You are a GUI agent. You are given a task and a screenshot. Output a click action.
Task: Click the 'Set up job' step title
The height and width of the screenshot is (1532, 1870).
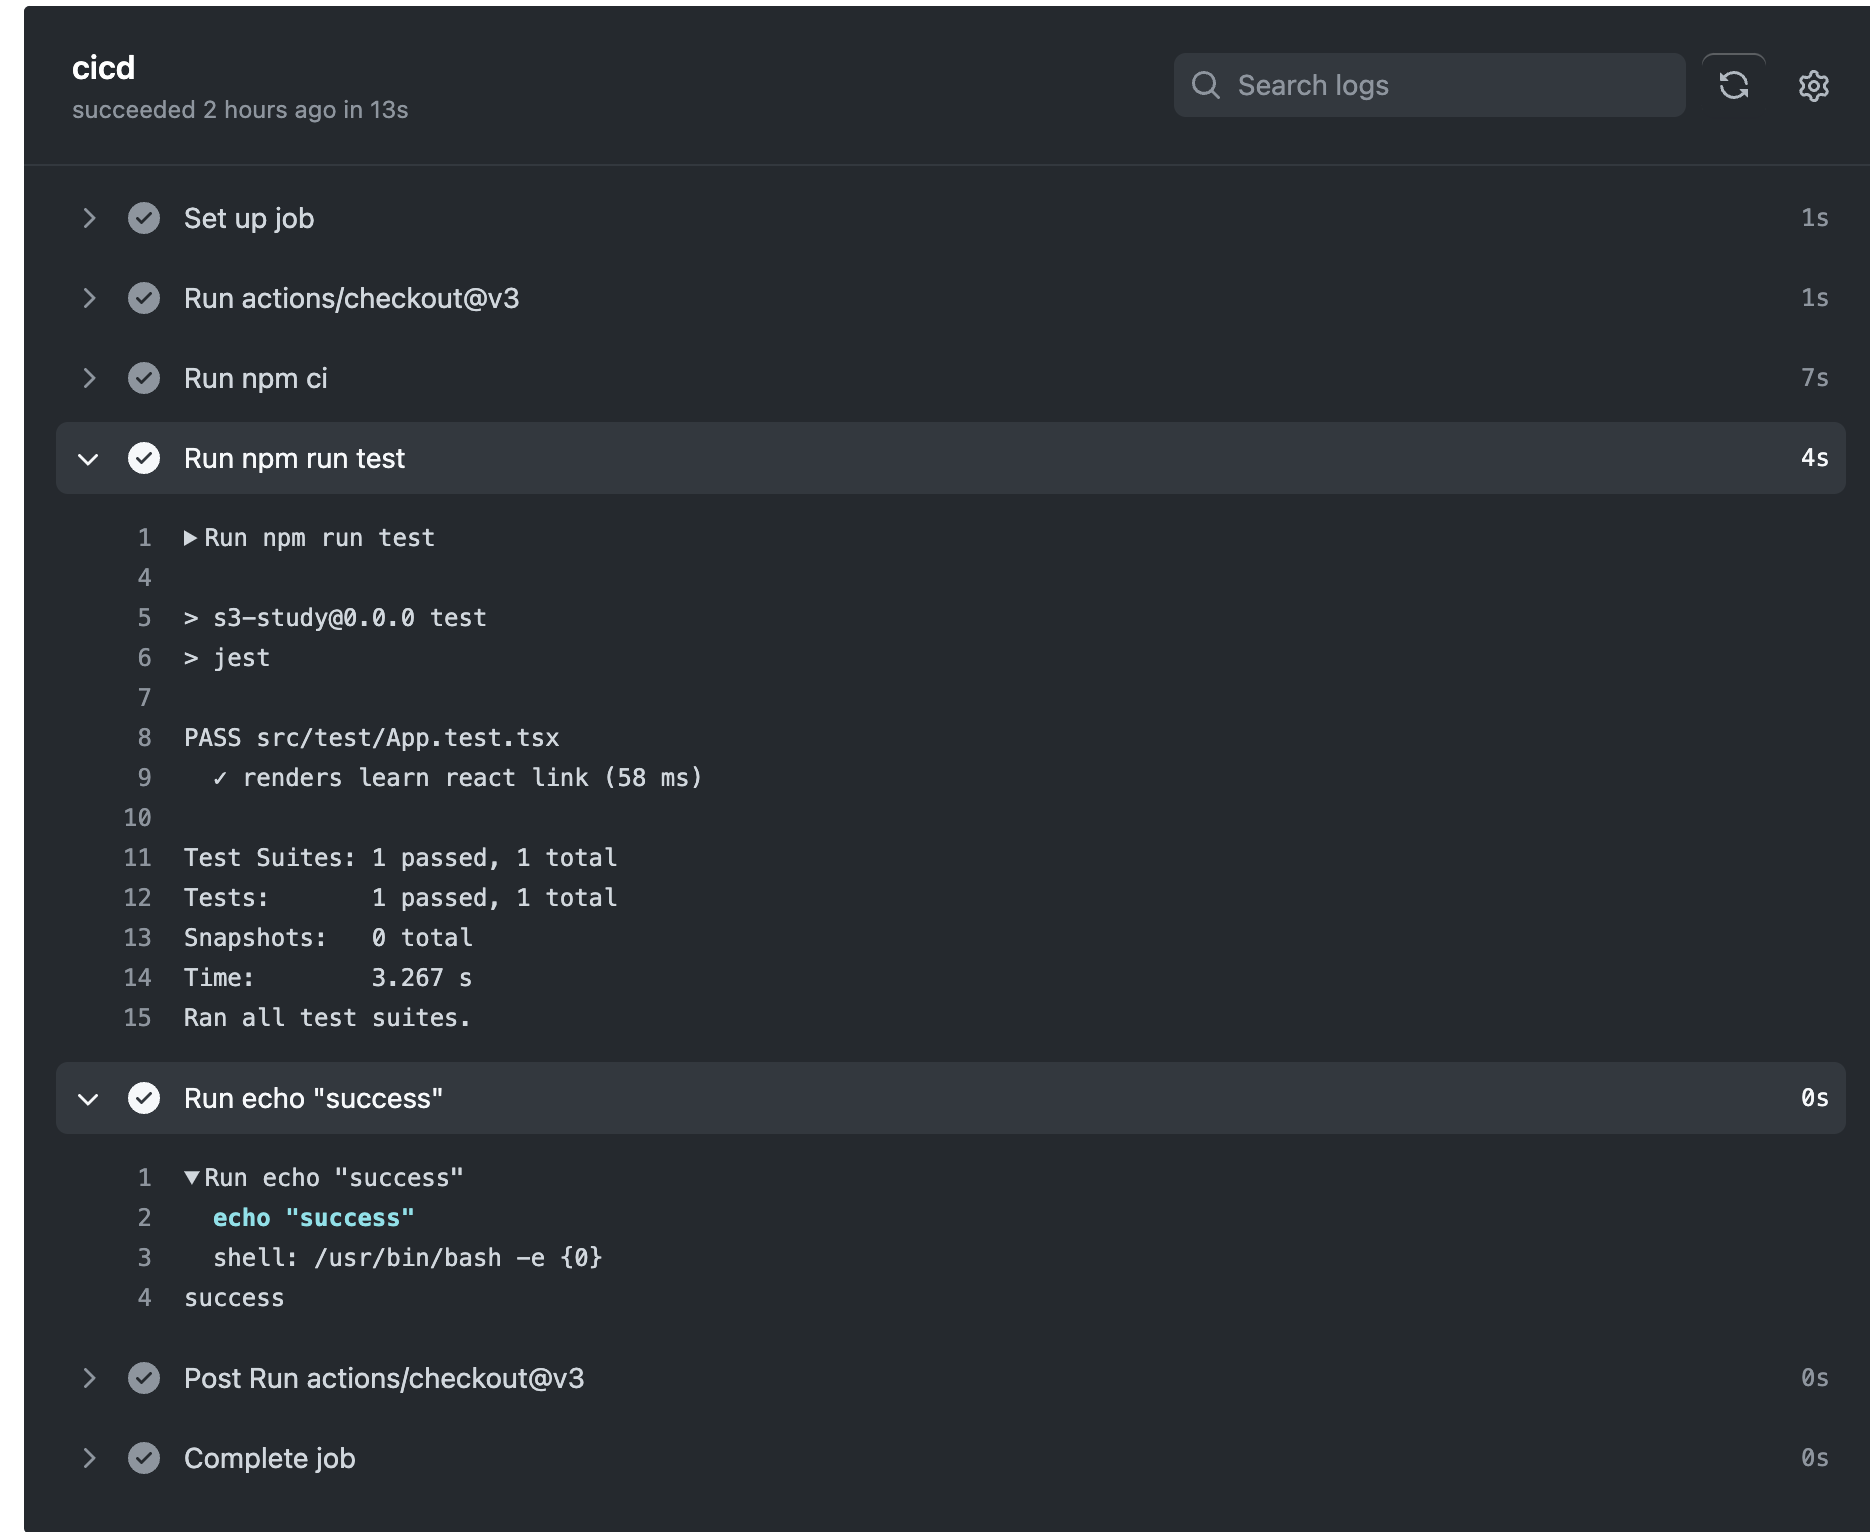[x=249, y=218]
